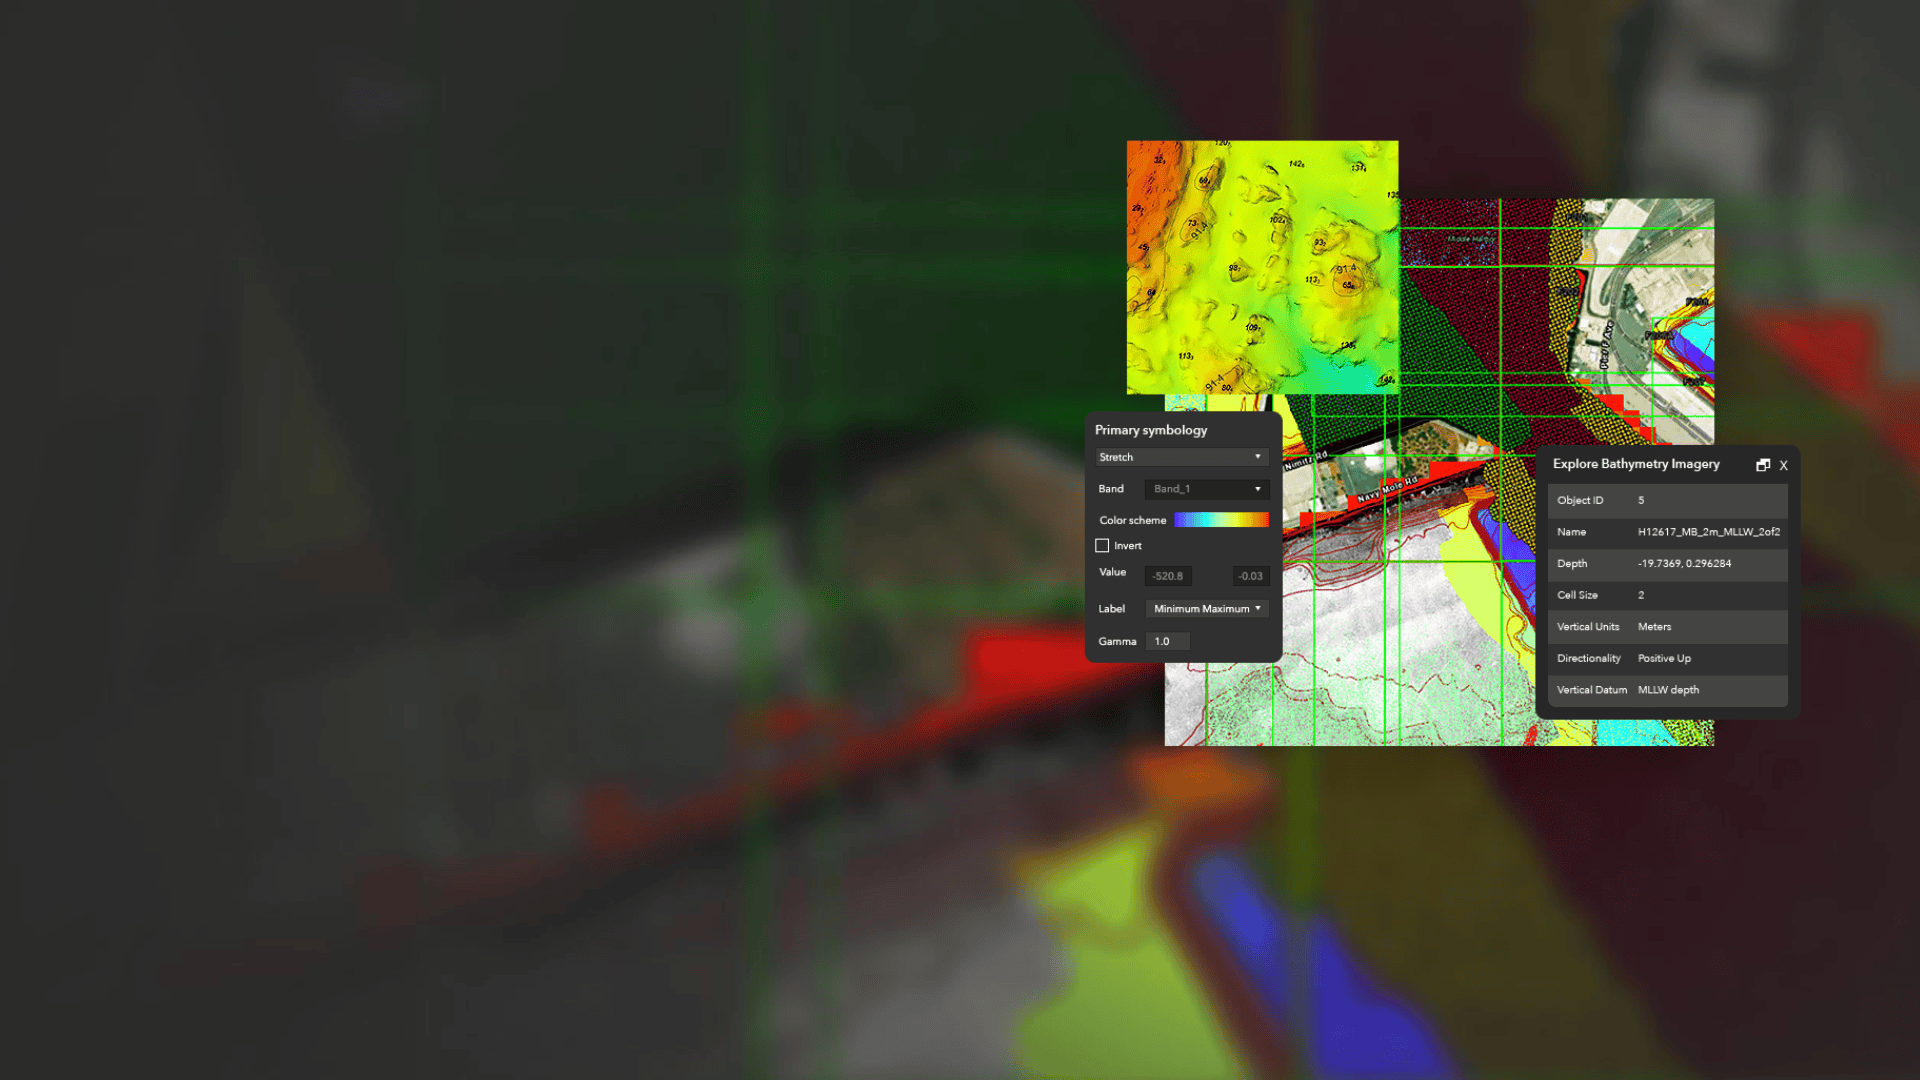Click the Object ID row in popup
Image resolution: width=1920 pixels, height=1080 pixels.
coord(1667,500)
